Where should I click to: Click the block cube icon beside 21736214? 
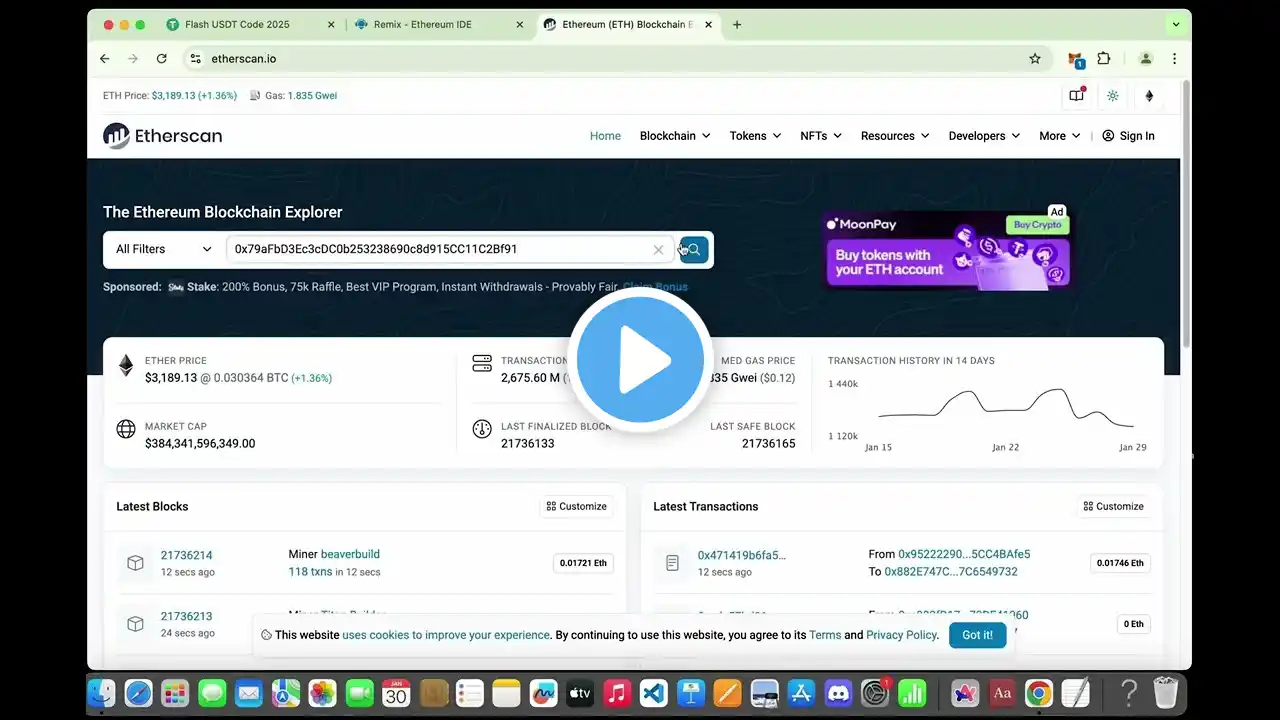pyautogui.click(x=135, y=563)
